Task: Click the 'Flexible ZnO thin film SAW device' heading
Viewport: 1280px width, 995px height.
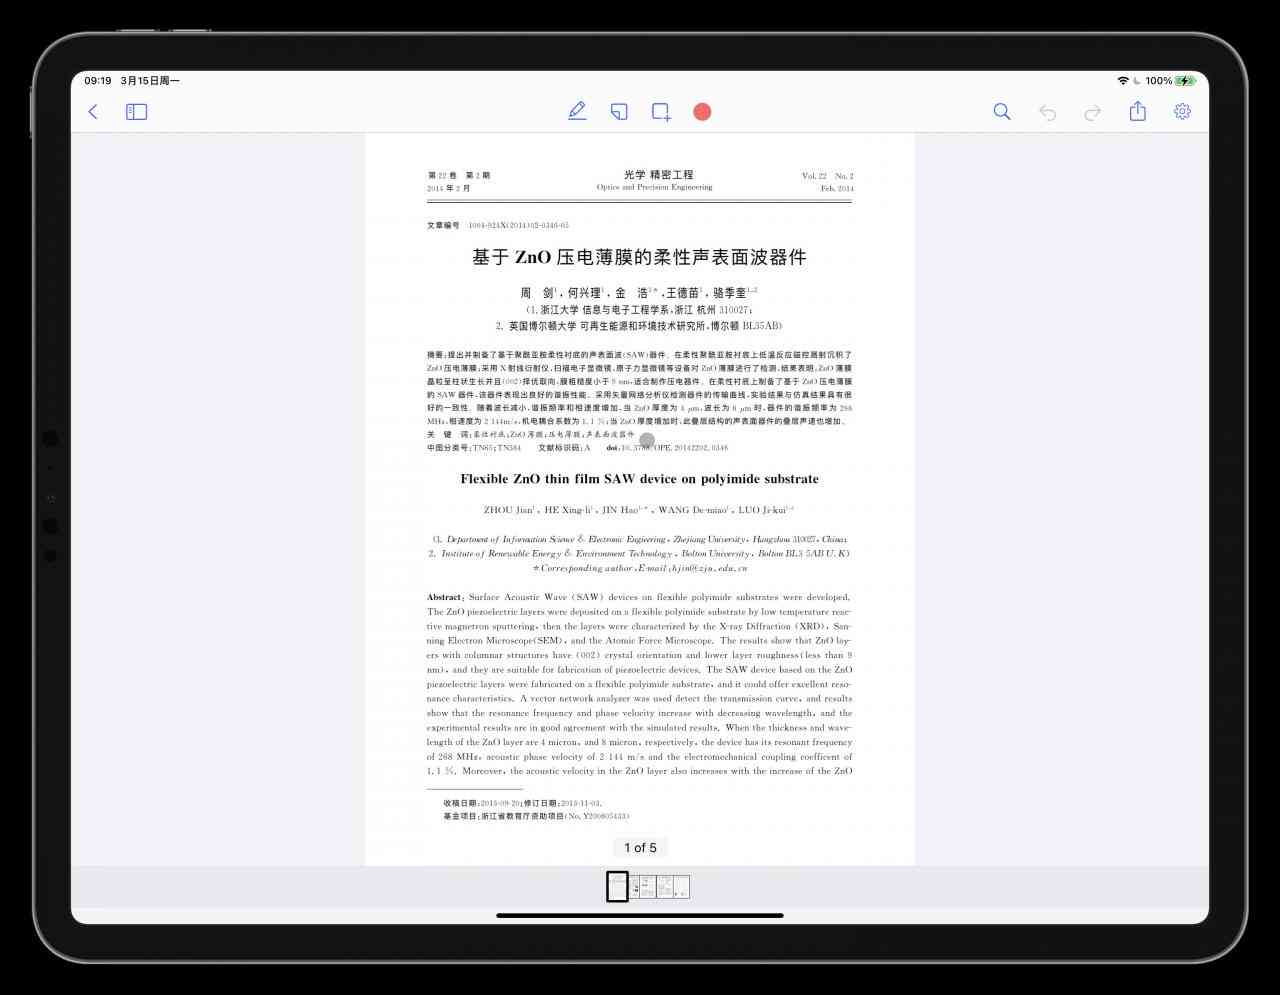Action: pyautogui.click(x=639, y=479)
